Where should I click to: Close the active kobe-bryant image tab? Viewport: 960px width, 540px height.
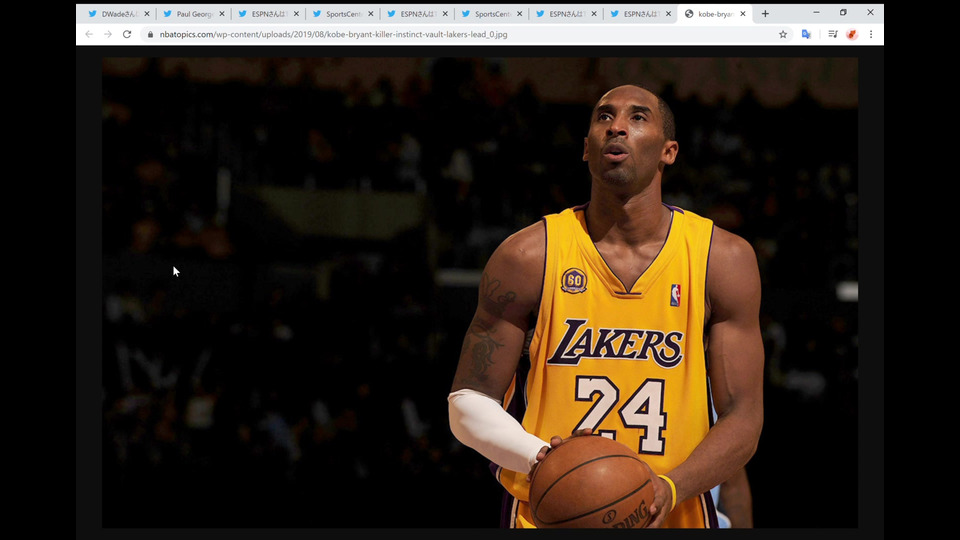click(x=743, y=14)
